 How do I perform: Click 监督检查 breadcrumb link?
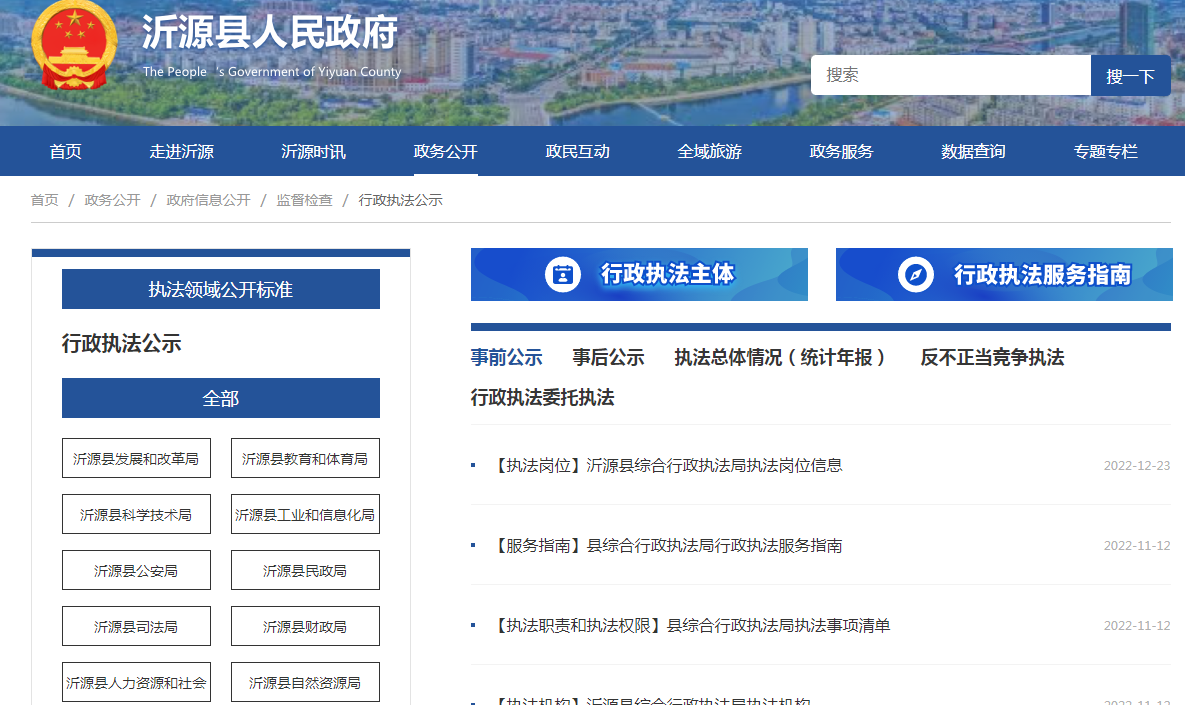(x=304, y=200)
